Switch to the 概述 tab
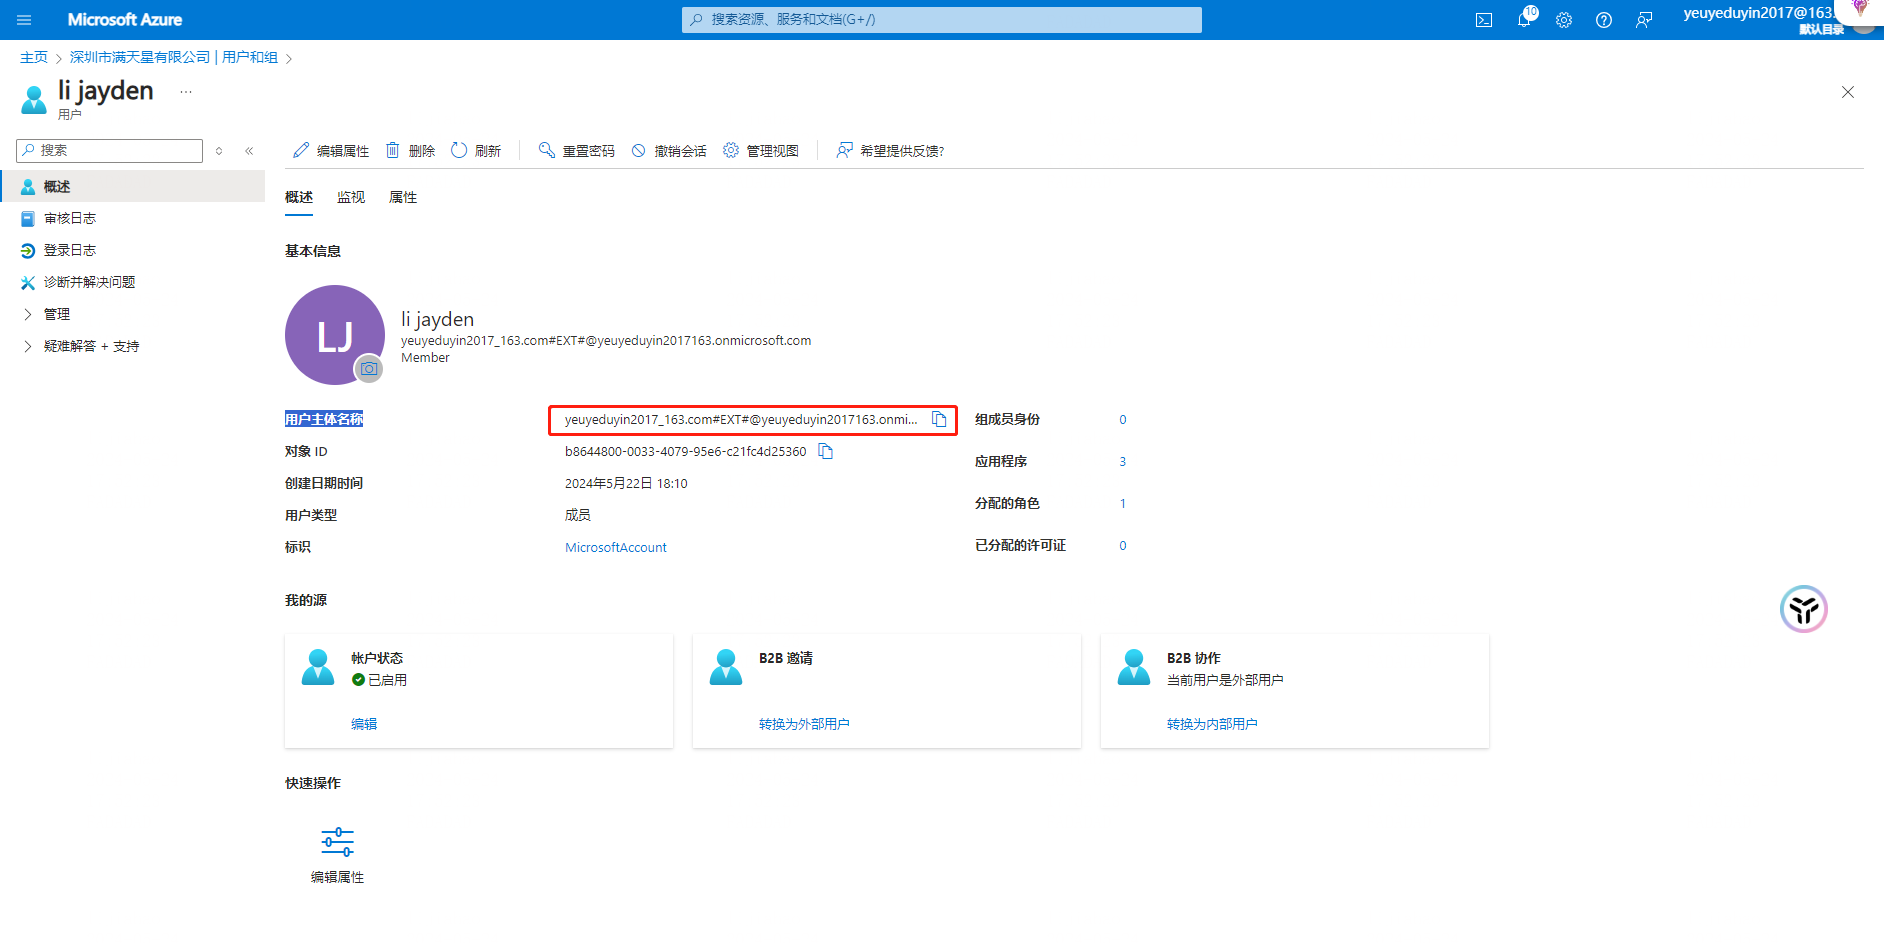The image size is (1884, 943). pos(299,198)
